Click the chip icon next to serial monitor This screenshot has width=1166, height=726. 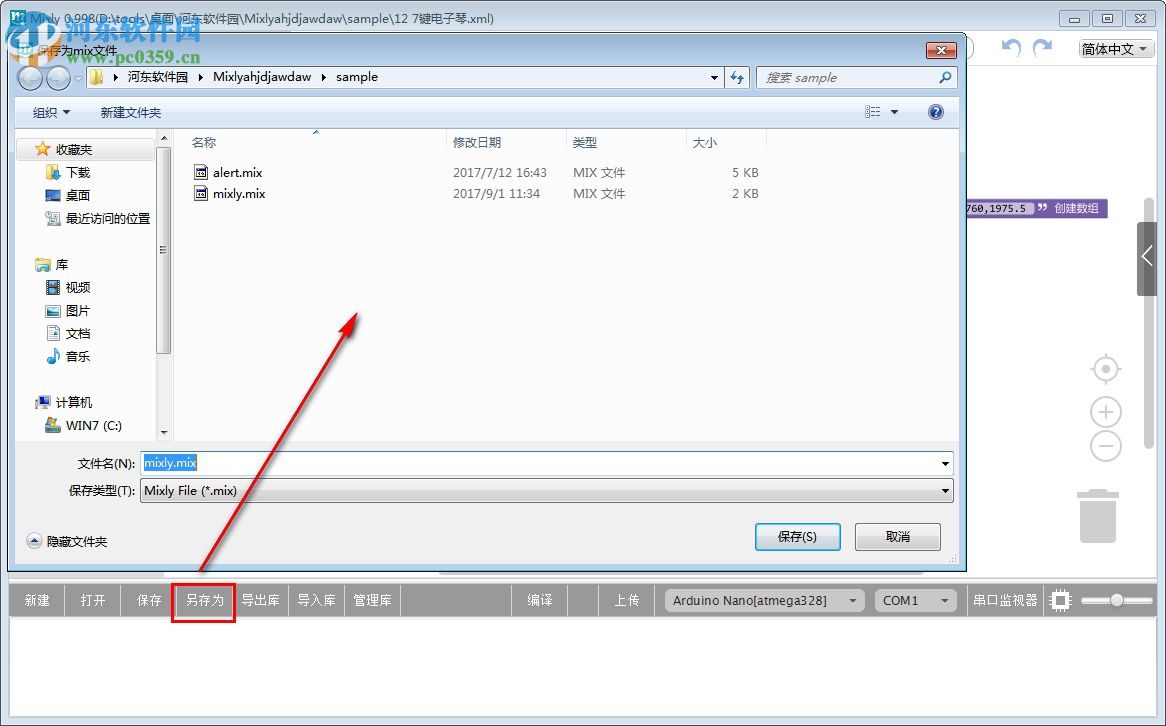point(1059,600)
